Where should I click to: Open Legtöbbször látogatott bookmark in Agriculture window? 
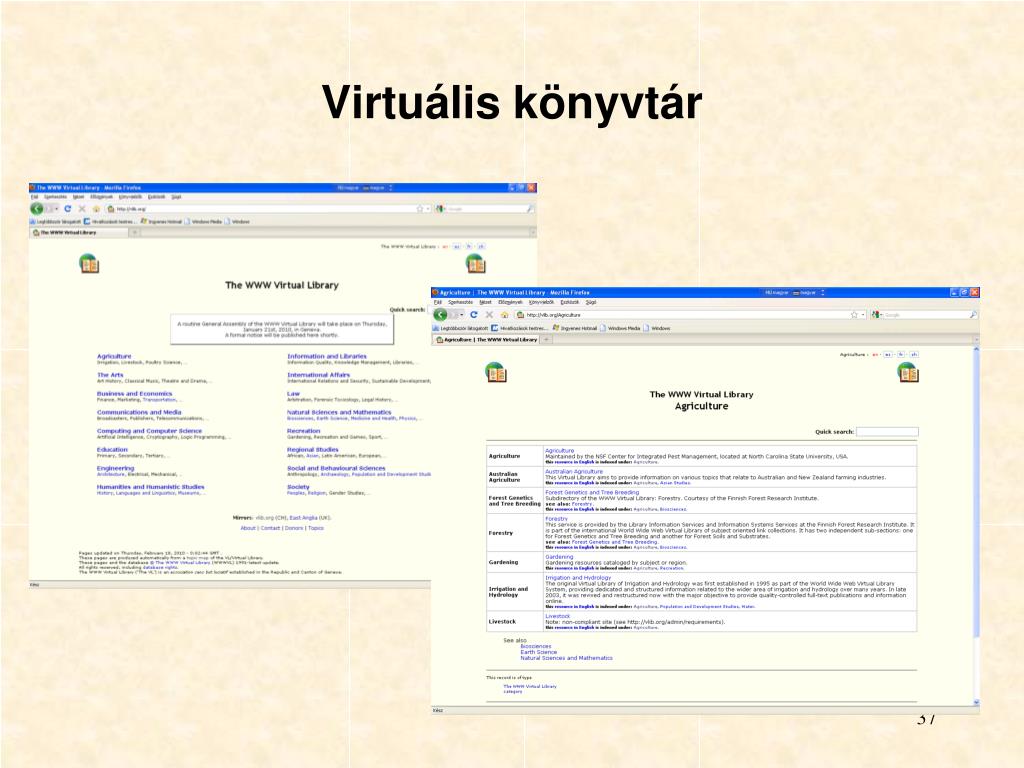click(x=460, y=328)
